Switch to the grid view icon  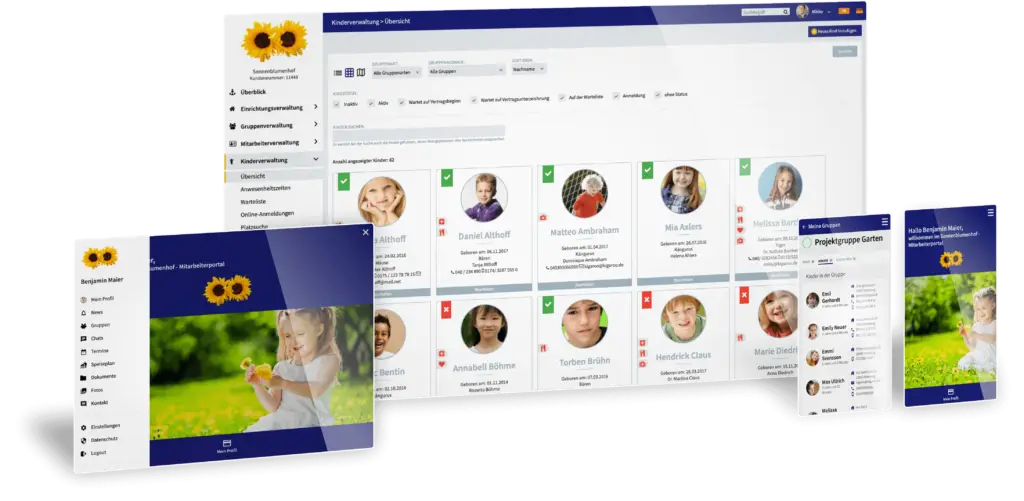[349, 72]
